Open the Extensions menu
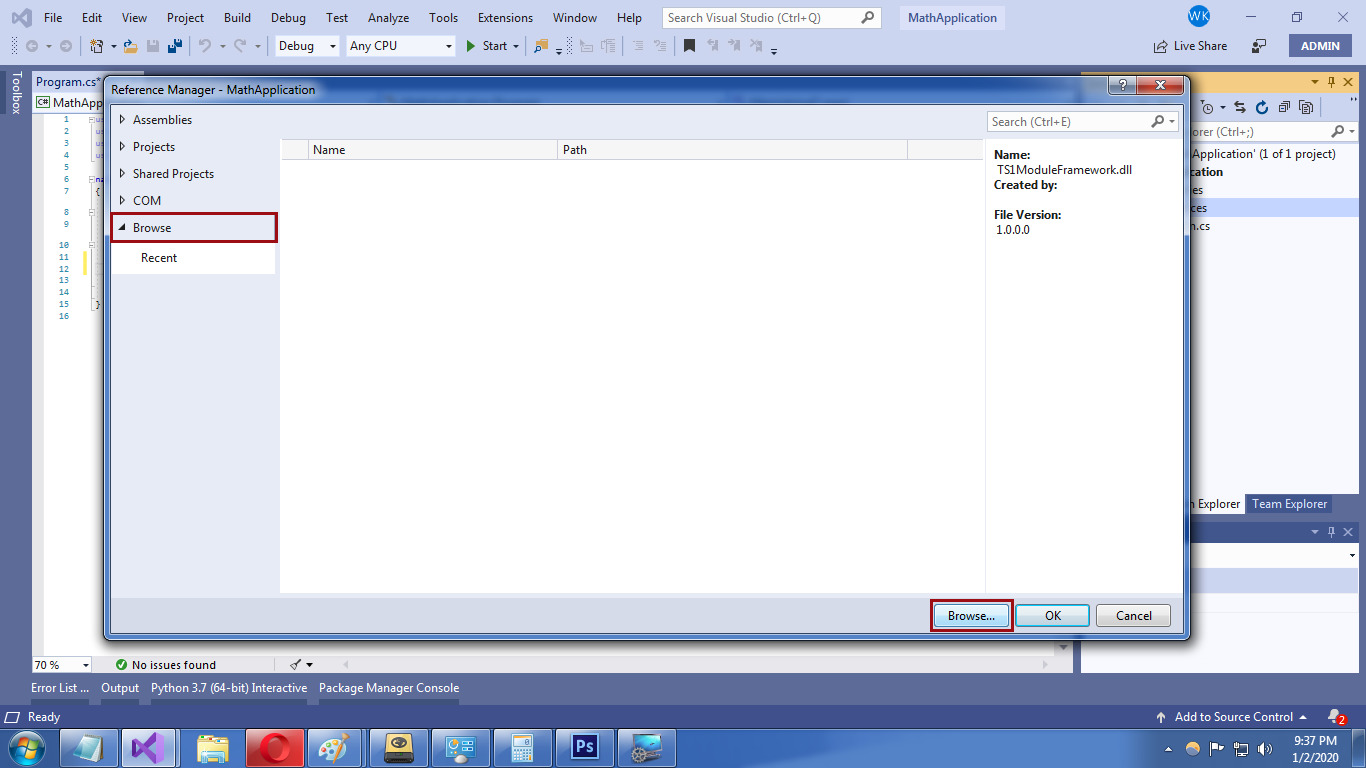Image resolution: width=1366 pixels, height=768 pixels. [506, 18]
